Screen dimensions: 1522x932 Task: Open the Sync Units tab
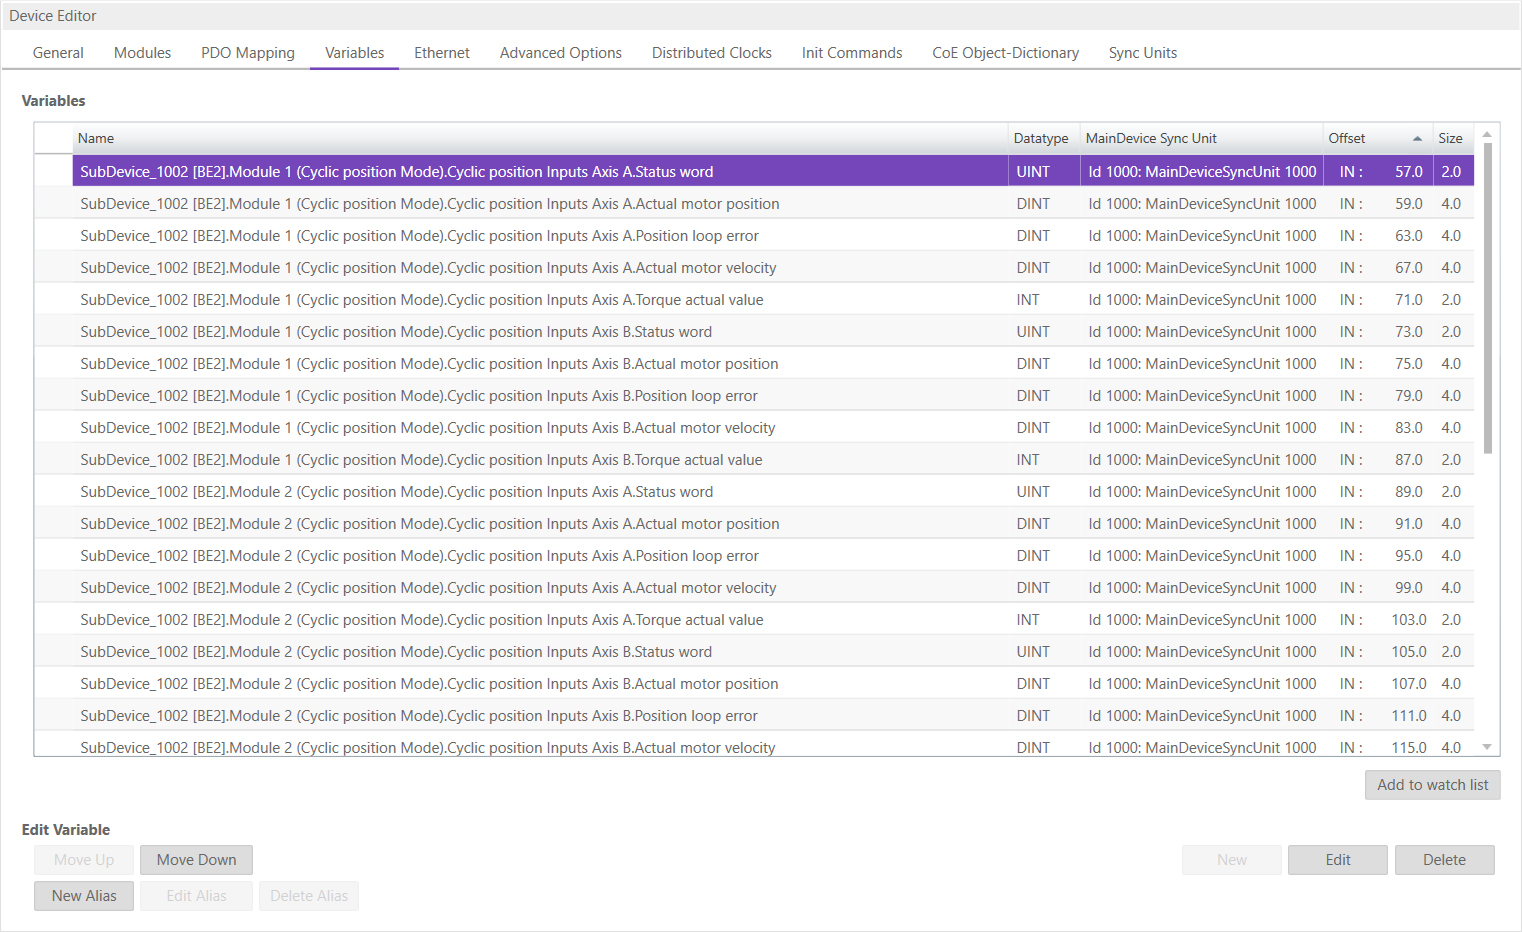[x=1142, y=52]
